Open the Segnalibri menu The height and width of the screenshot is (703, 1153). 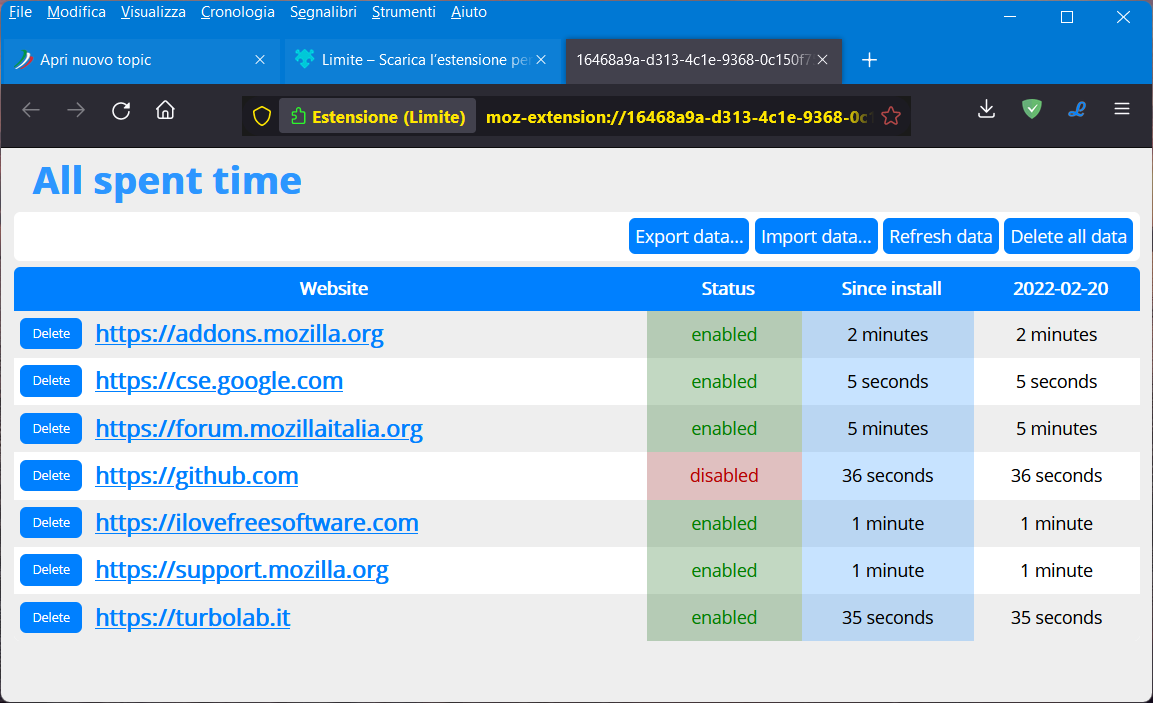pyautogui.click(x=323, y=13)
